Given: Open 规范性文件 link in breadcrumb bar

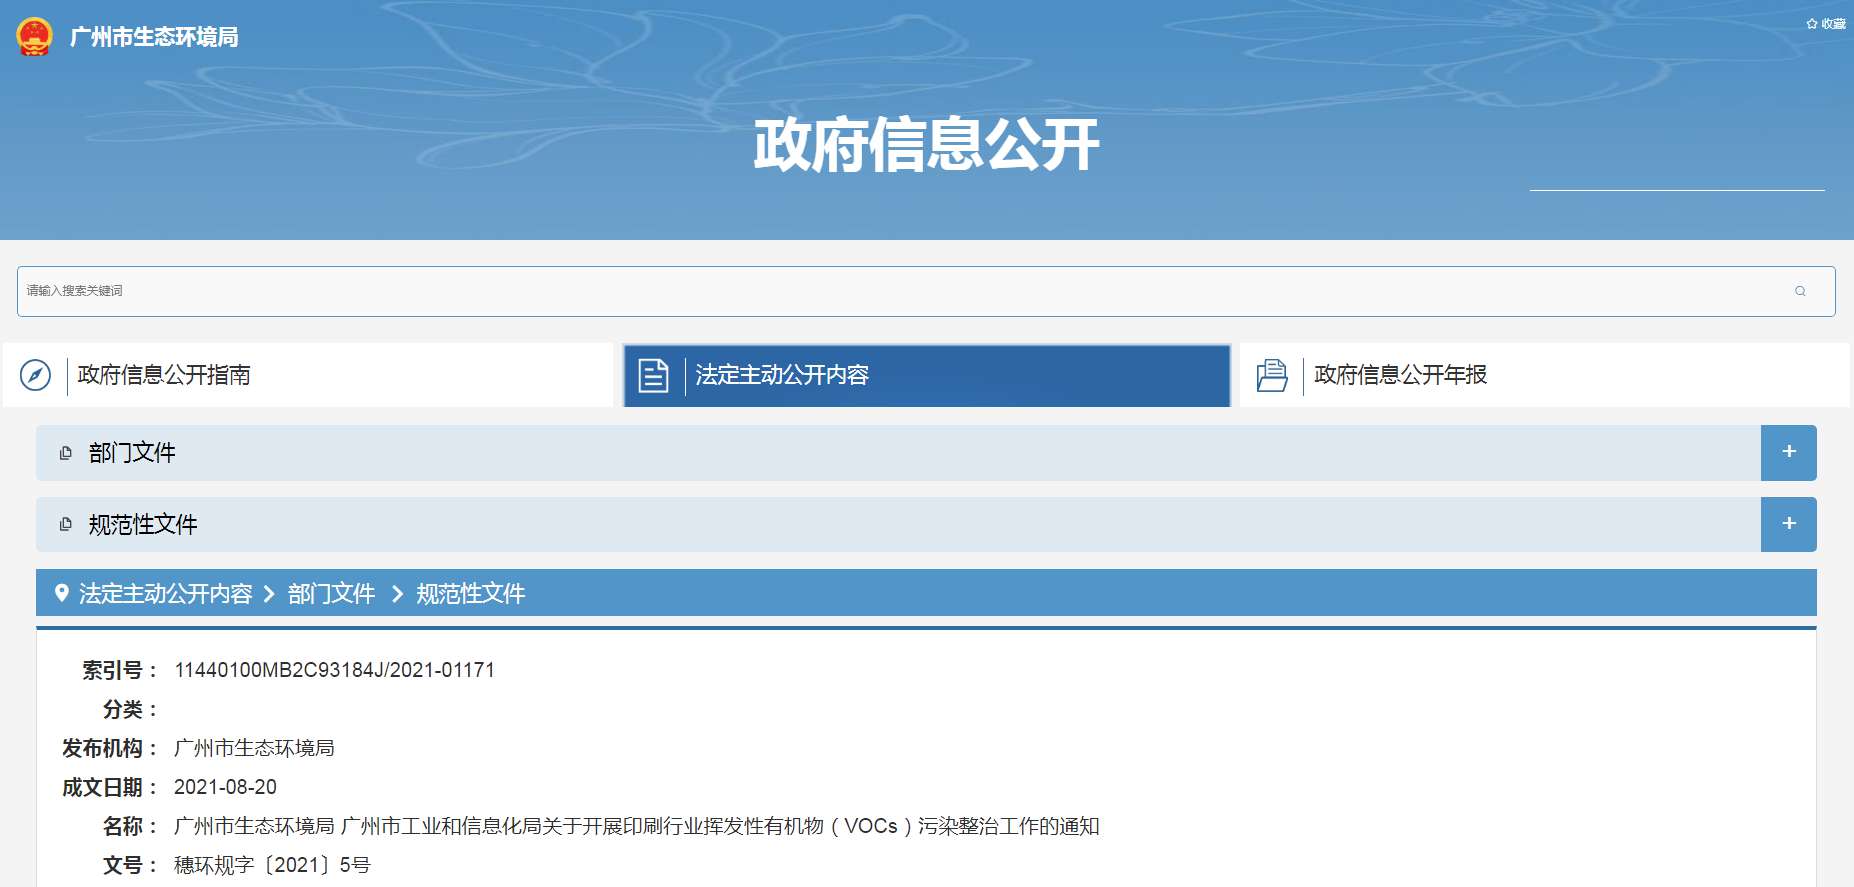Looking at the screenshot, I should 470,594.
